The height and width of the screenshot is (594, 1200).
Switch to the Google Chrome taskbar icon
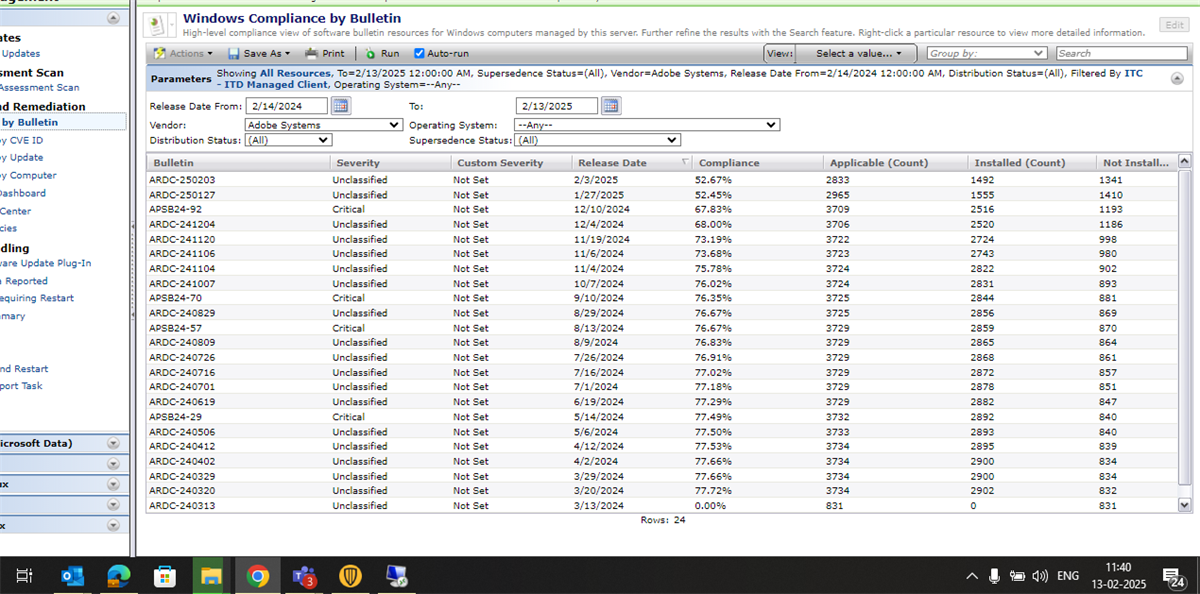tap(258, 576)
